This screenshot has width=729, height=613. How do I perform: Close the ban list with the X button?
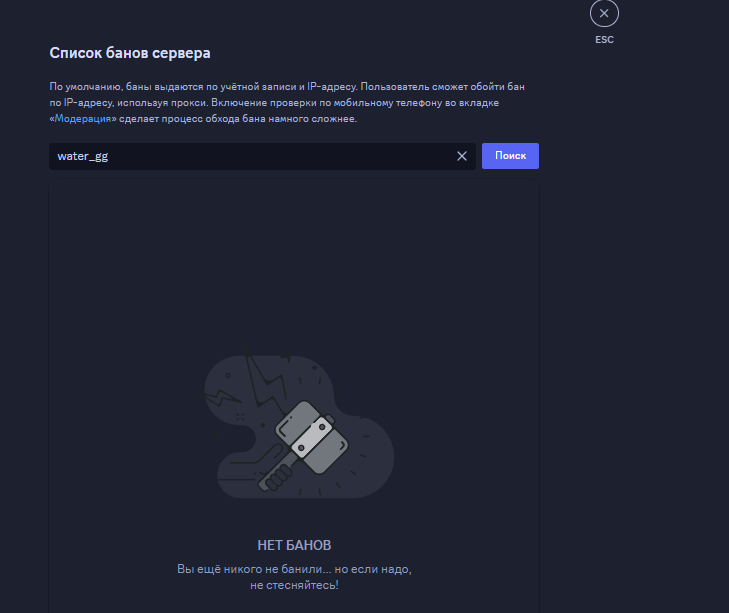pyautogui.click(x=604, y=13)
